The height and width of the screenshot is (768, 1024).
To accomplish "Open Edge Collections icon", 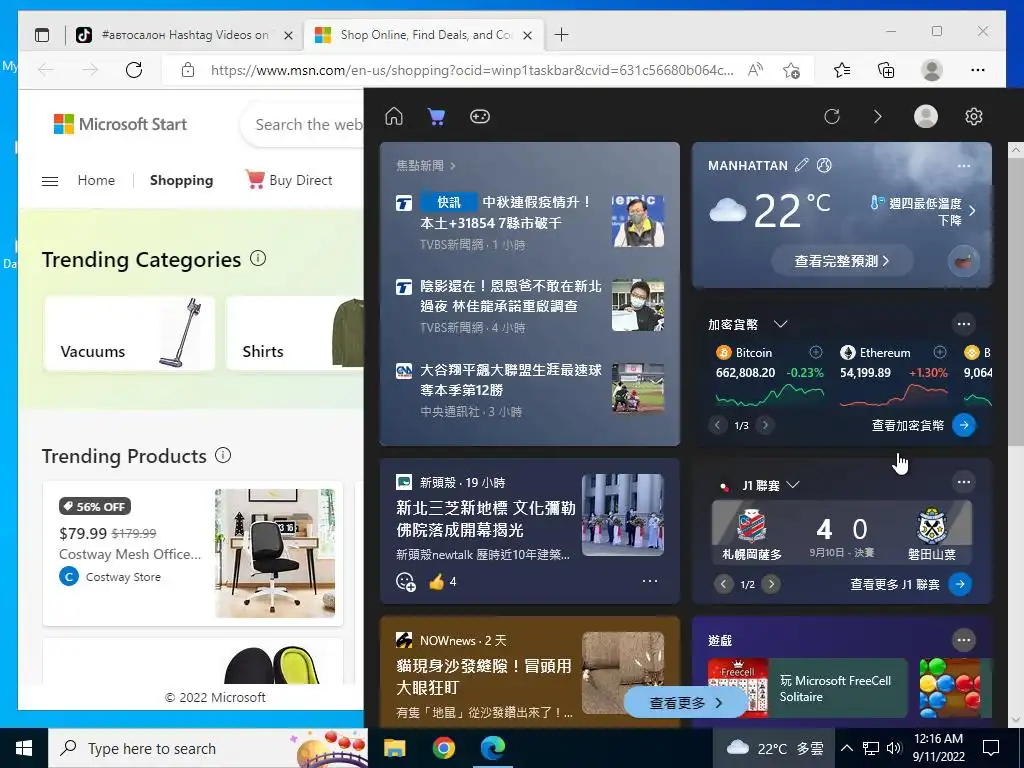I will pos(886,70).
